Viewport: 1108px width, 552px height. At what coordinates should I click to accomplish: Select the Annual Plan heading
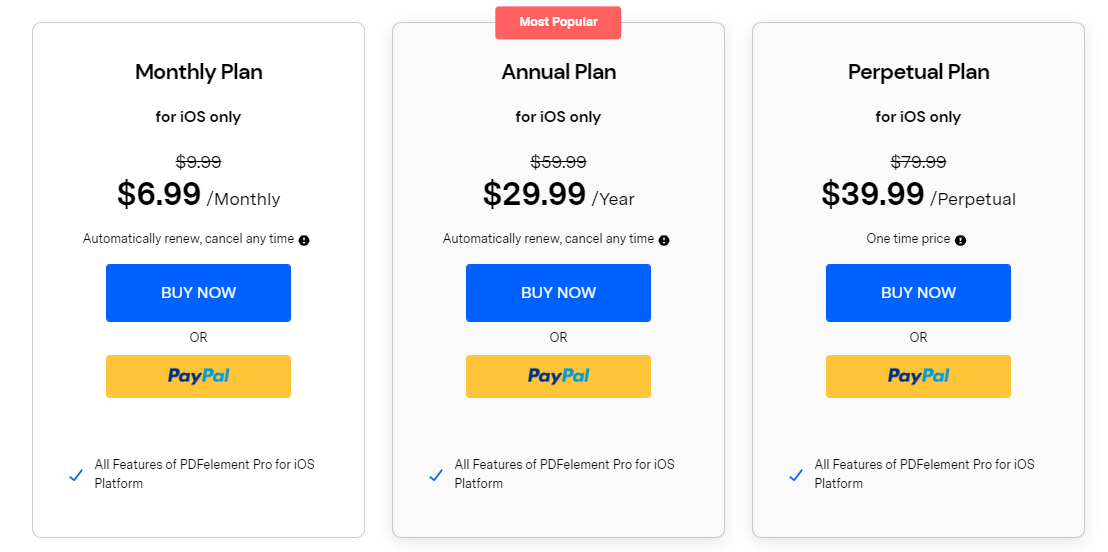click(x=558, y=72)
